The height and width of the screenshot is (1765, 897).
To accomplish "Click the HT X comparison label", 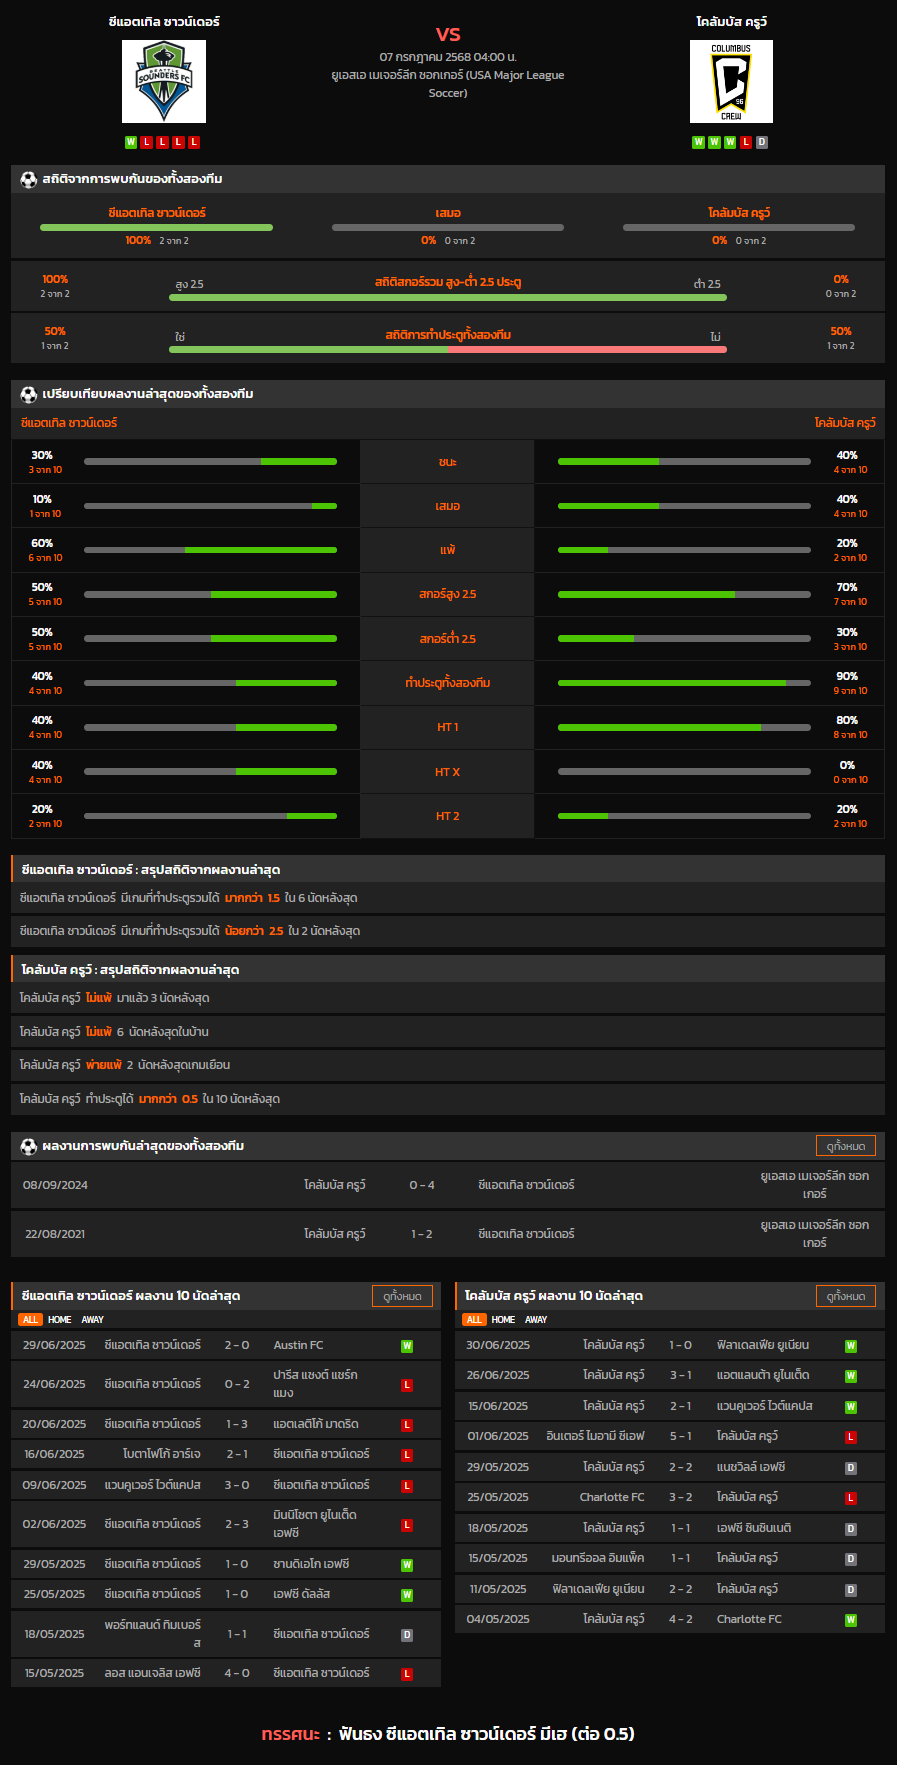I will coord(448,772).
